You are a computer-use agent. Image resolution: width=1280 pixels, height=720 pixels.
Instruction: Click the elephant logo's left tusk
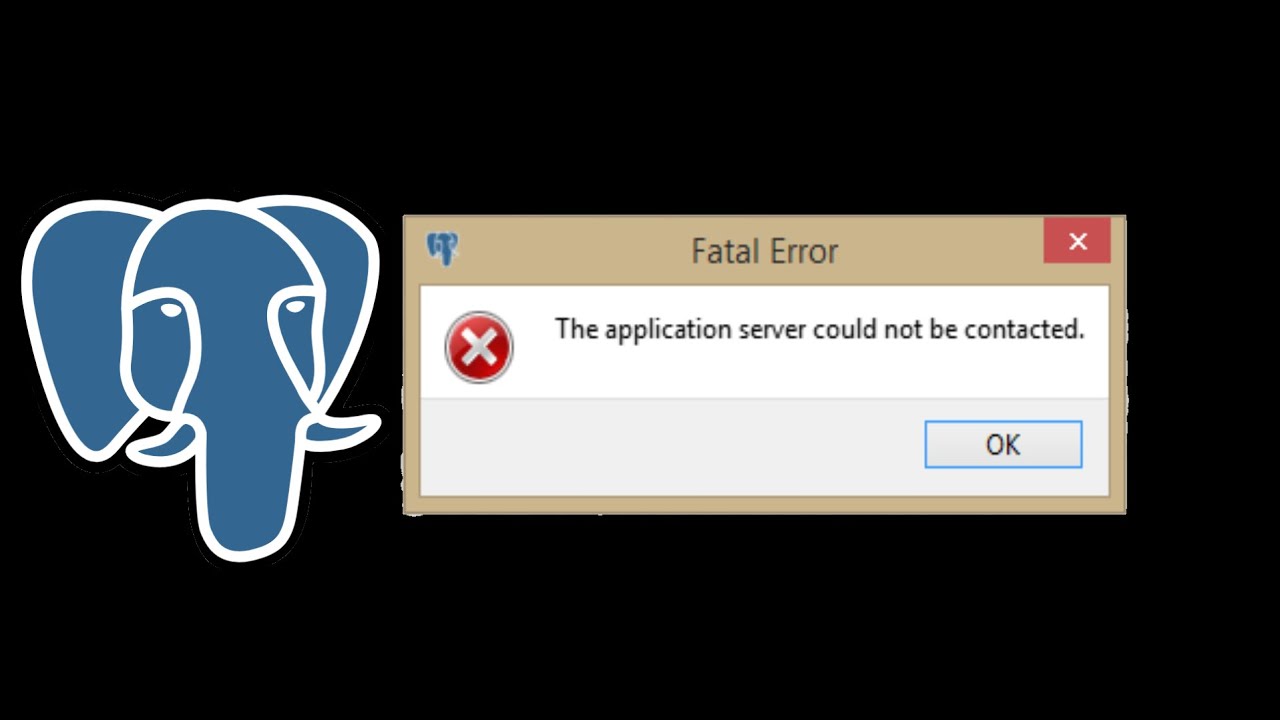166,440
